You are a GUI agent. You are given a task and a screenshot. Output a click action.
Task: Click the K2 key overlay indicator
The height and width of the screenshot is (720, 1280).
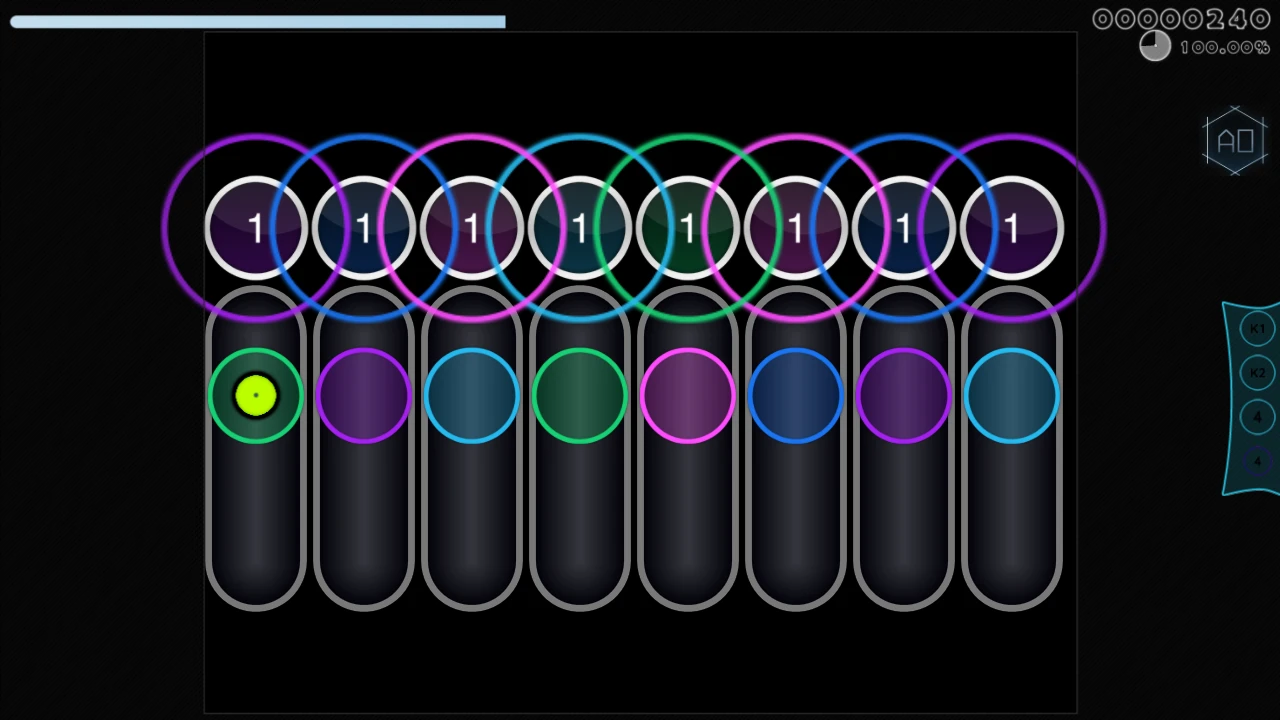click(1256, 373)
